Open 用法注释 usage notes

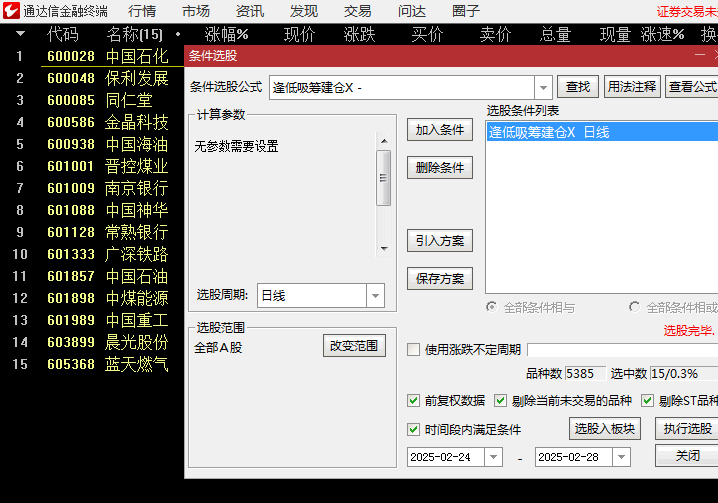pyautogui.click(x=632, y=87)
